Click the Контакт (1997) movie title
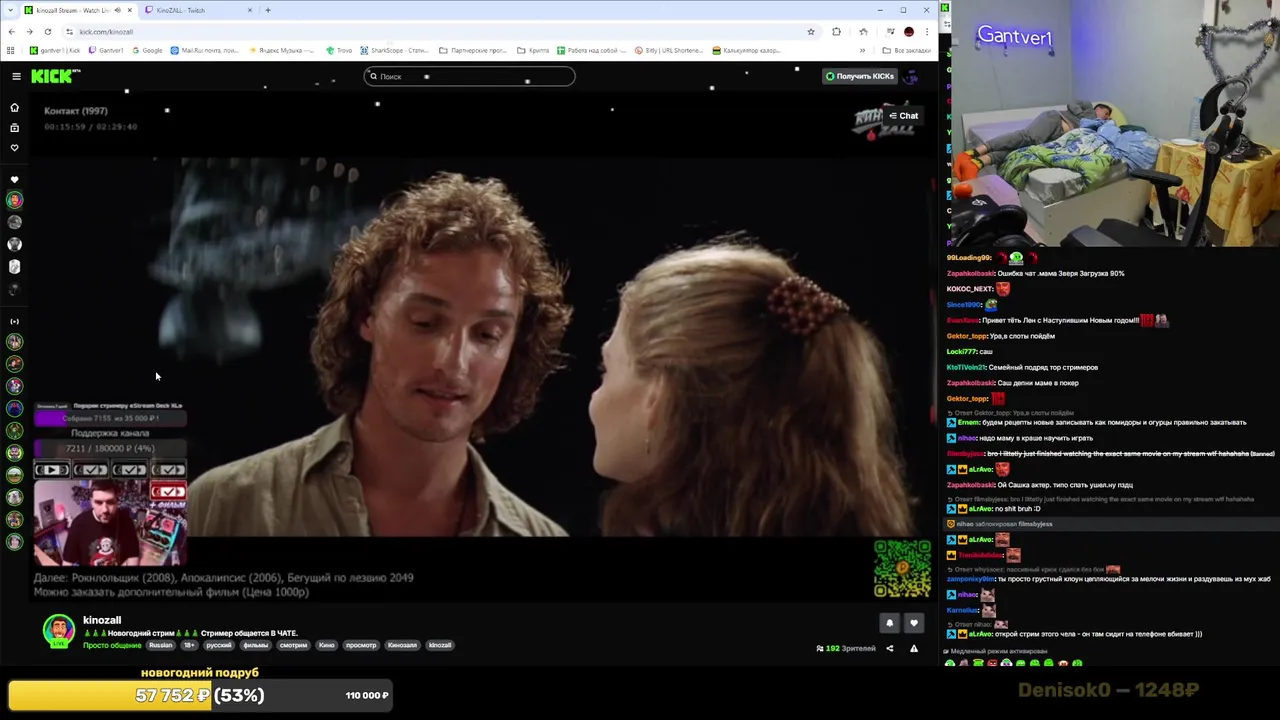1280x720 pixels. [x=76, y=111]
